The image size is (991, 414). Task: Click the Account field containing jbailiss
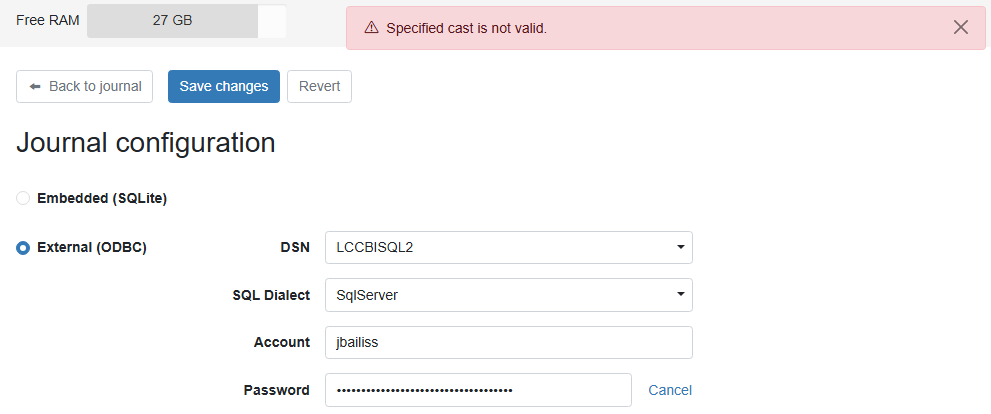(x=509, y=343)
